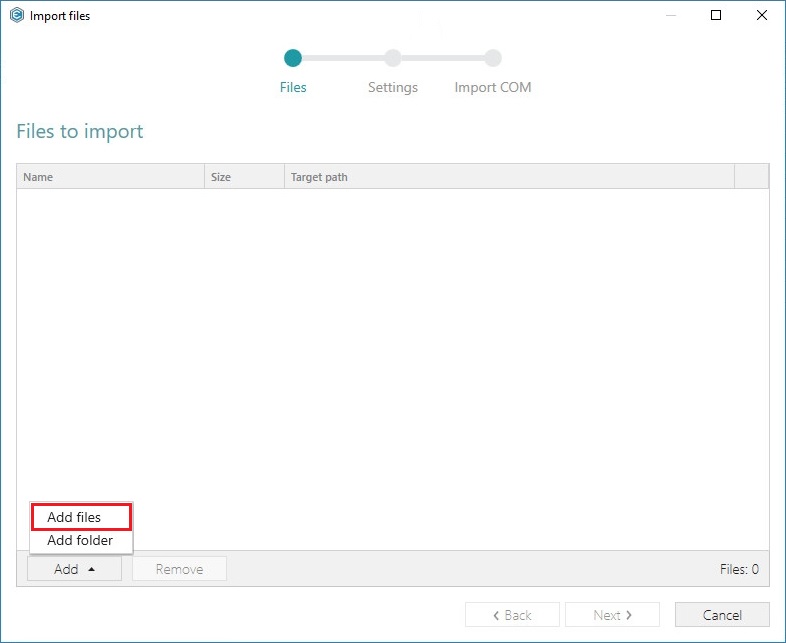The image size is (786, 643).
Task: Click the Back button
Action: pyautogui.click(x=512, y=614)
